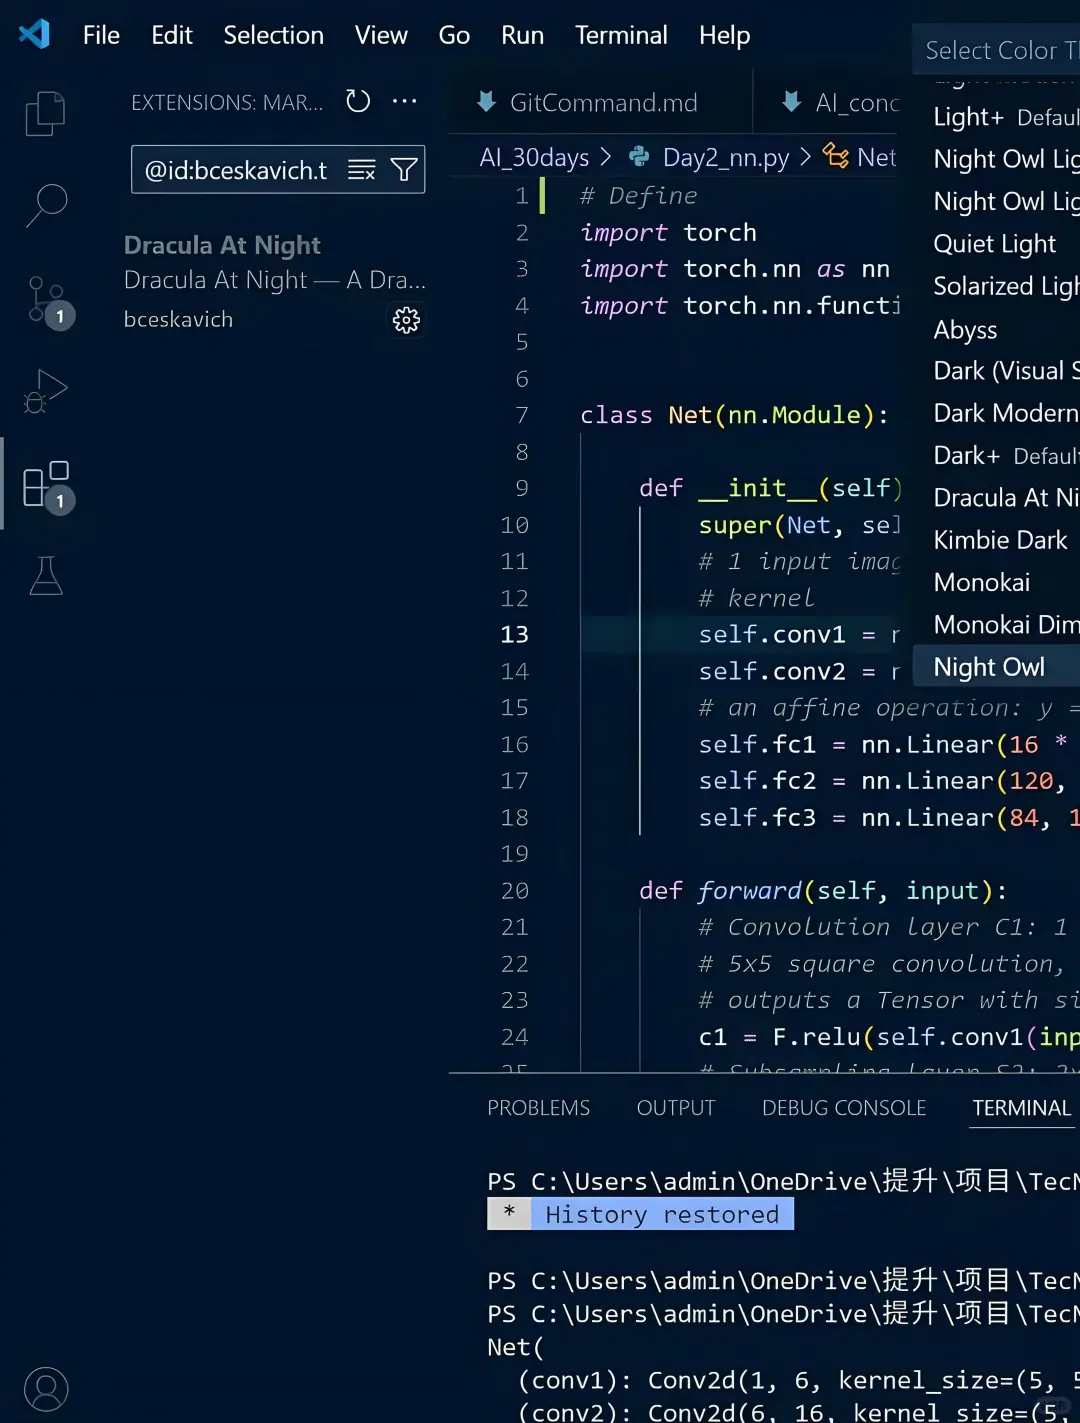Open the Edit menu
Image resolution: width=1080 pixels, height=1423 pixels.
pos(172,35)
